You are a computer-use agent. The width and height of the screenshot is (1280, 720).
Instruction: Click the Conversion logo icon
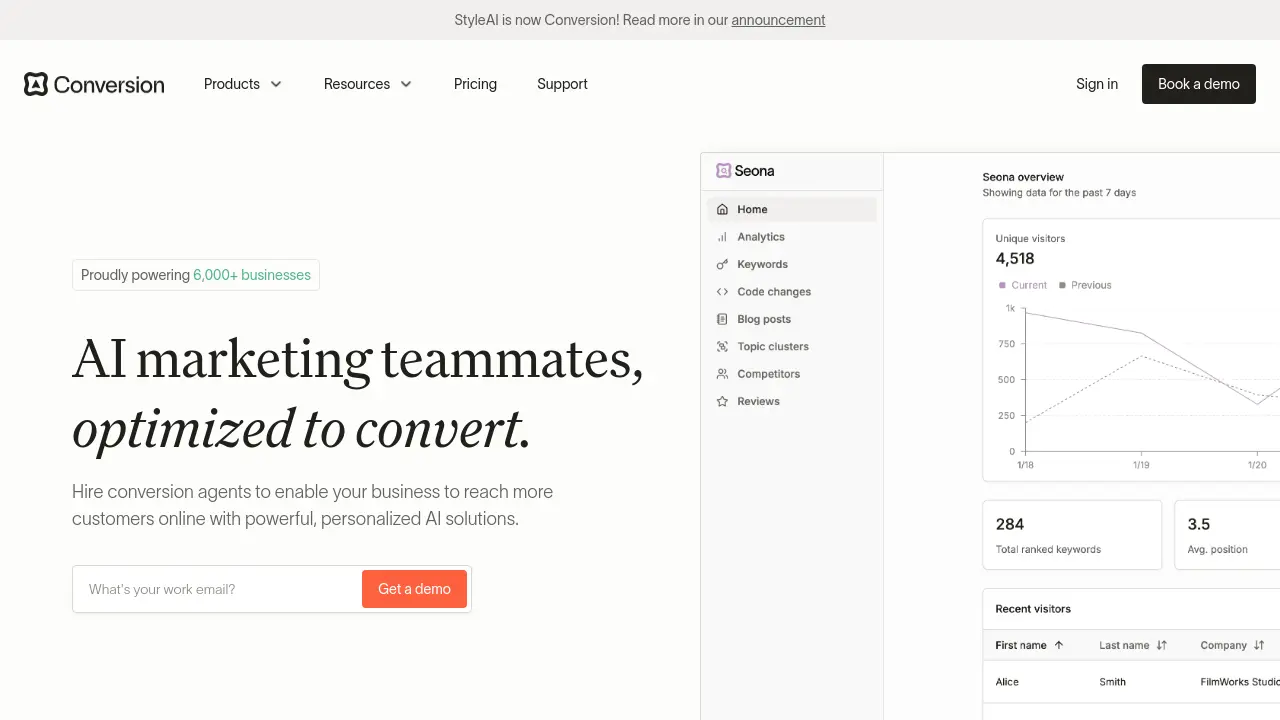click(36, 84)
